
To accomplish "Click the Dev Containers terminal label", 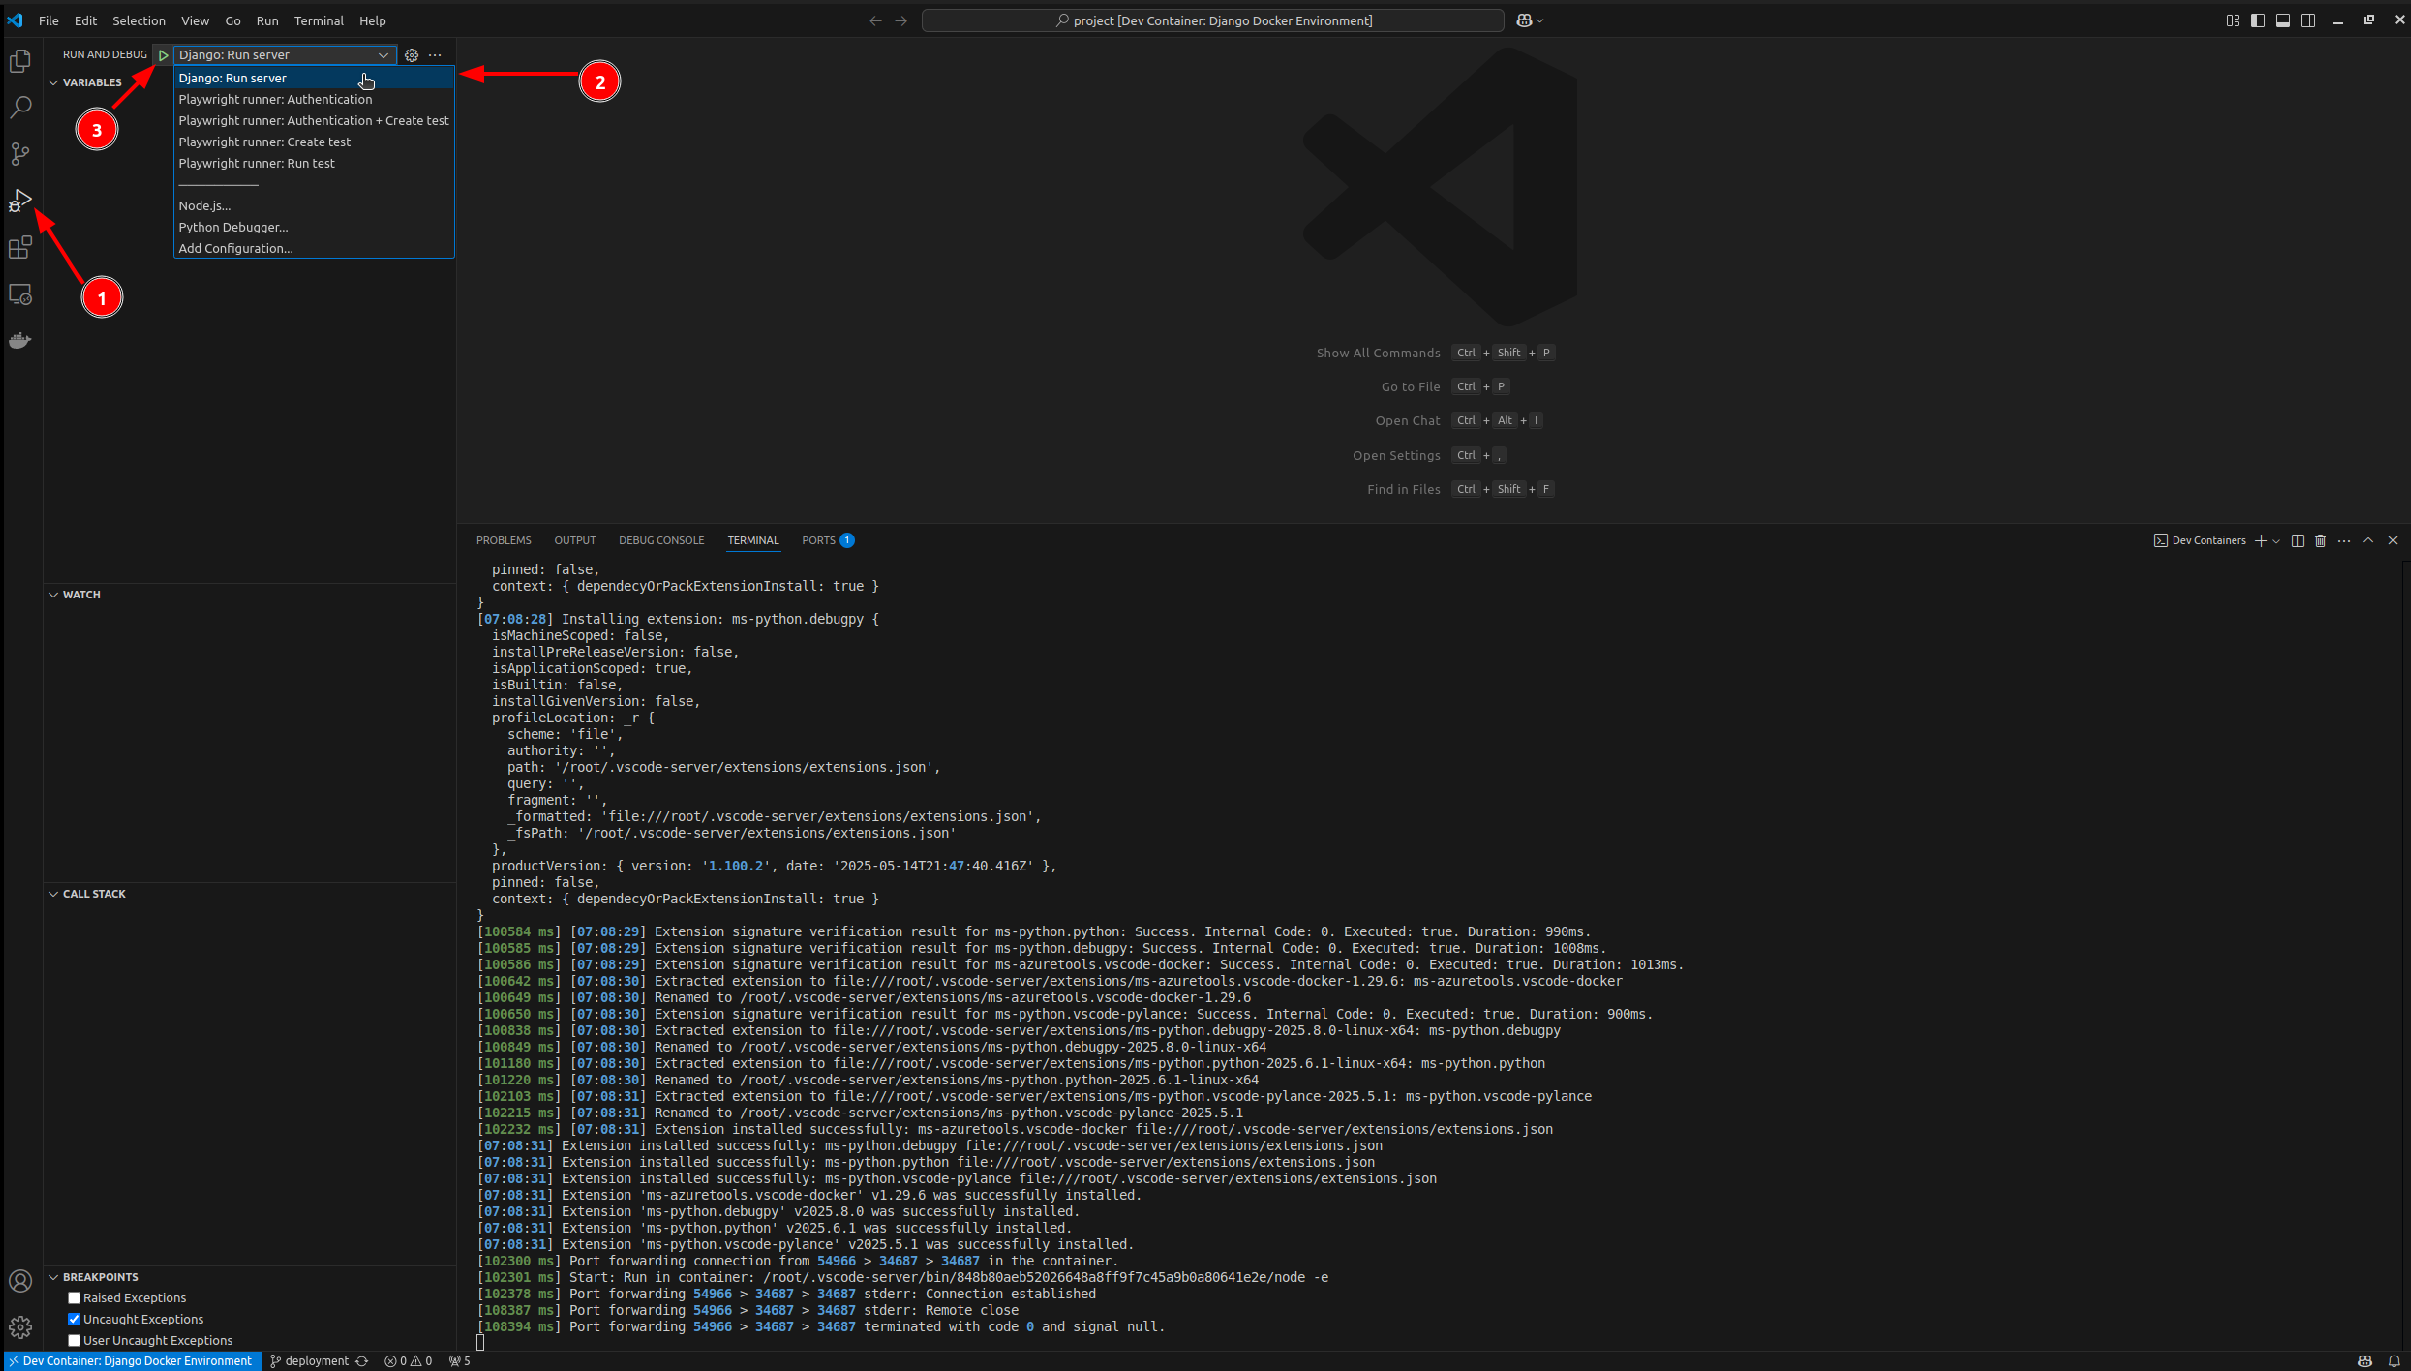I will click(x=2200, y=541).
